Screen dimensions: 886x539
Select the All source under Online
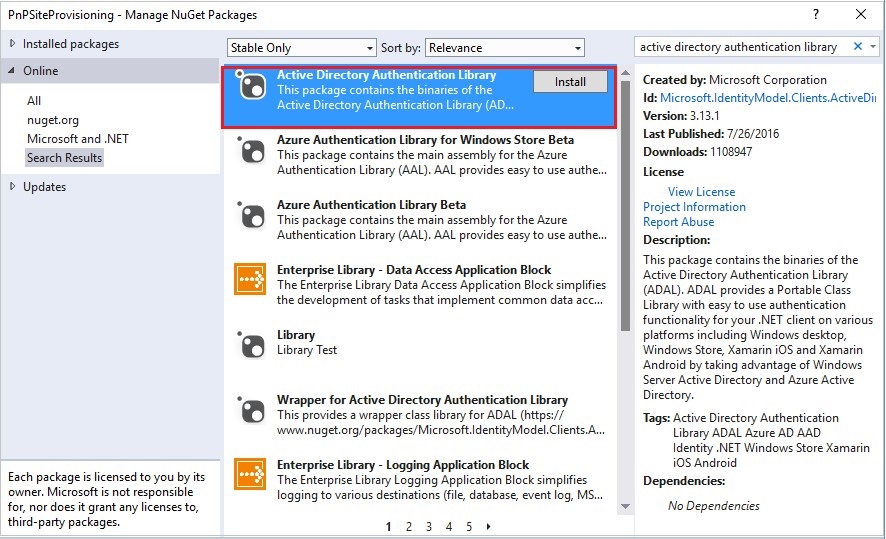click(x=34, y=101)
